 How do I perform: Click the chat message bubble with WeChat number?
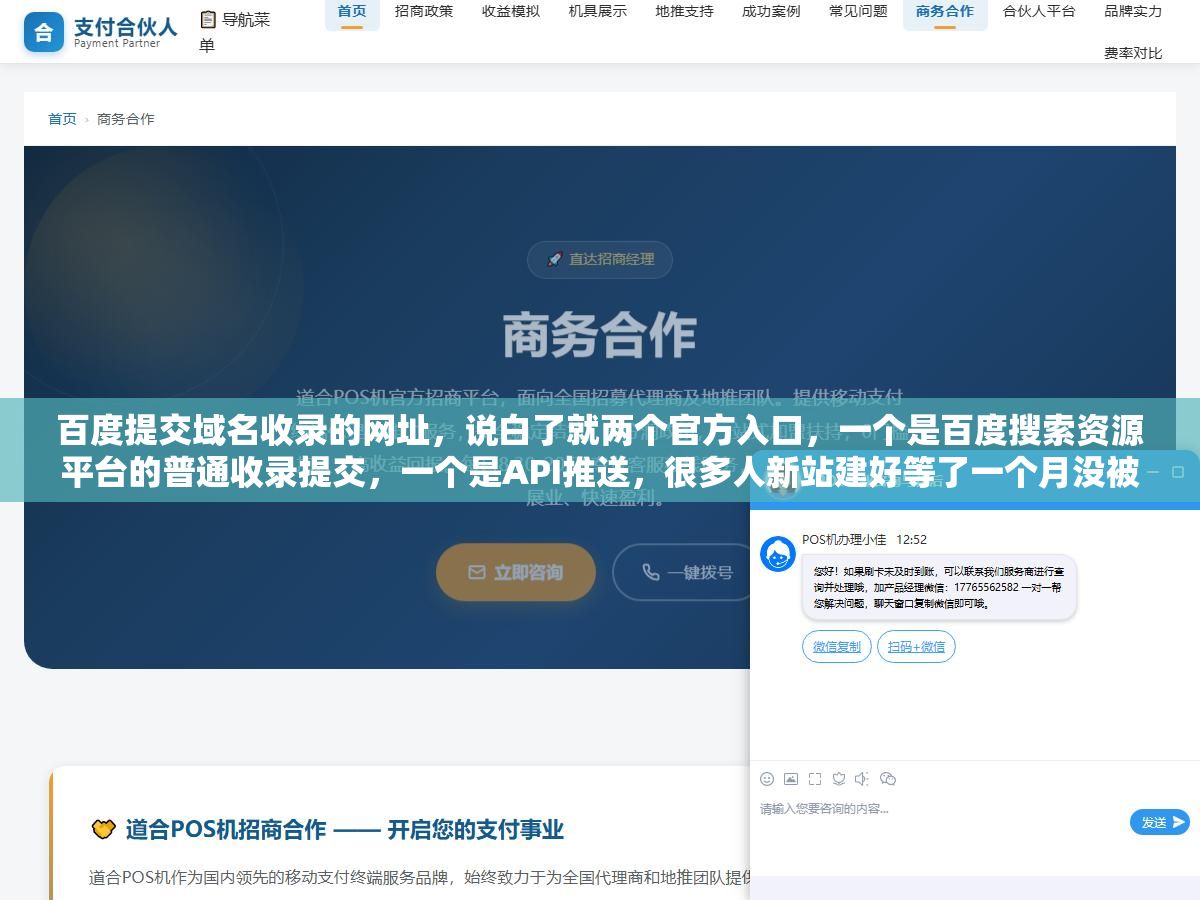coord(939,588)
